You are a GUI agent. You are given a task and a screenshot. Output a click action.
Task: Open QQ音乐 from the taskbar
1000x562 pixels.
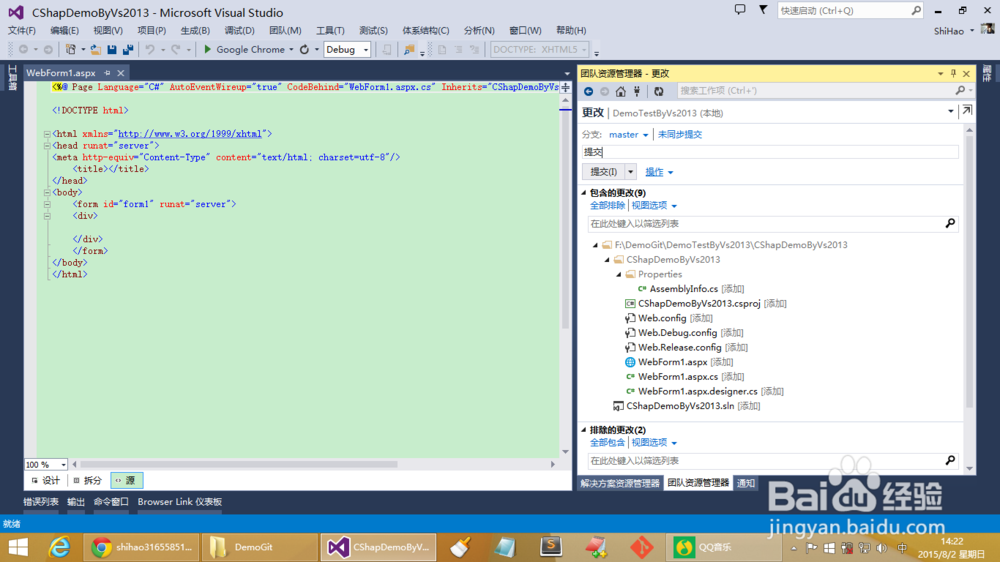(x=724, y=547)
